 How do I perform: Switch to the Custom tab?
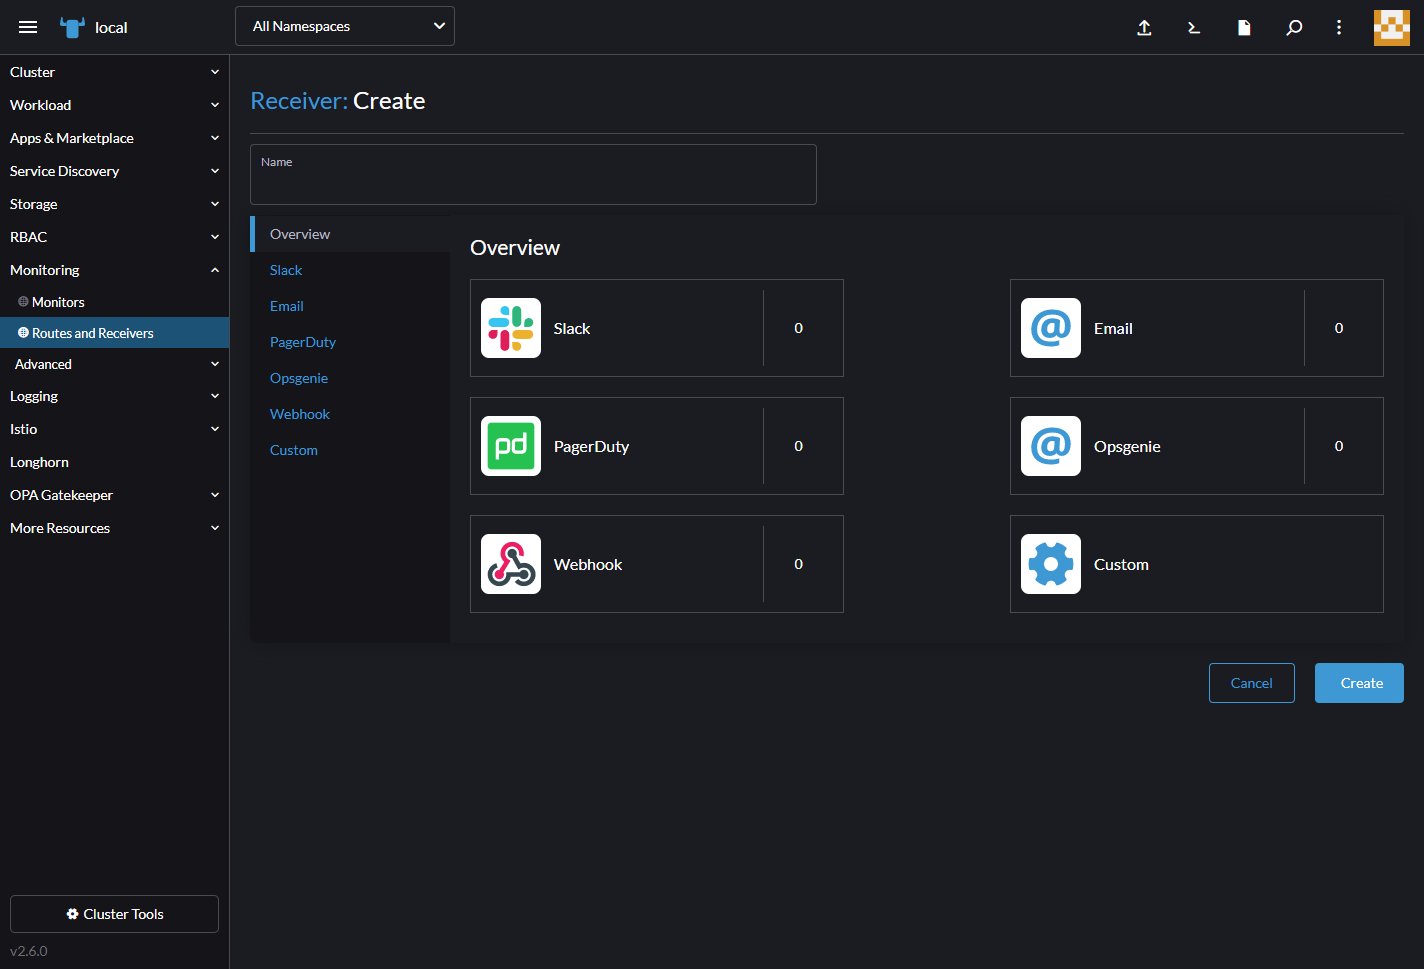pos(350,450)
